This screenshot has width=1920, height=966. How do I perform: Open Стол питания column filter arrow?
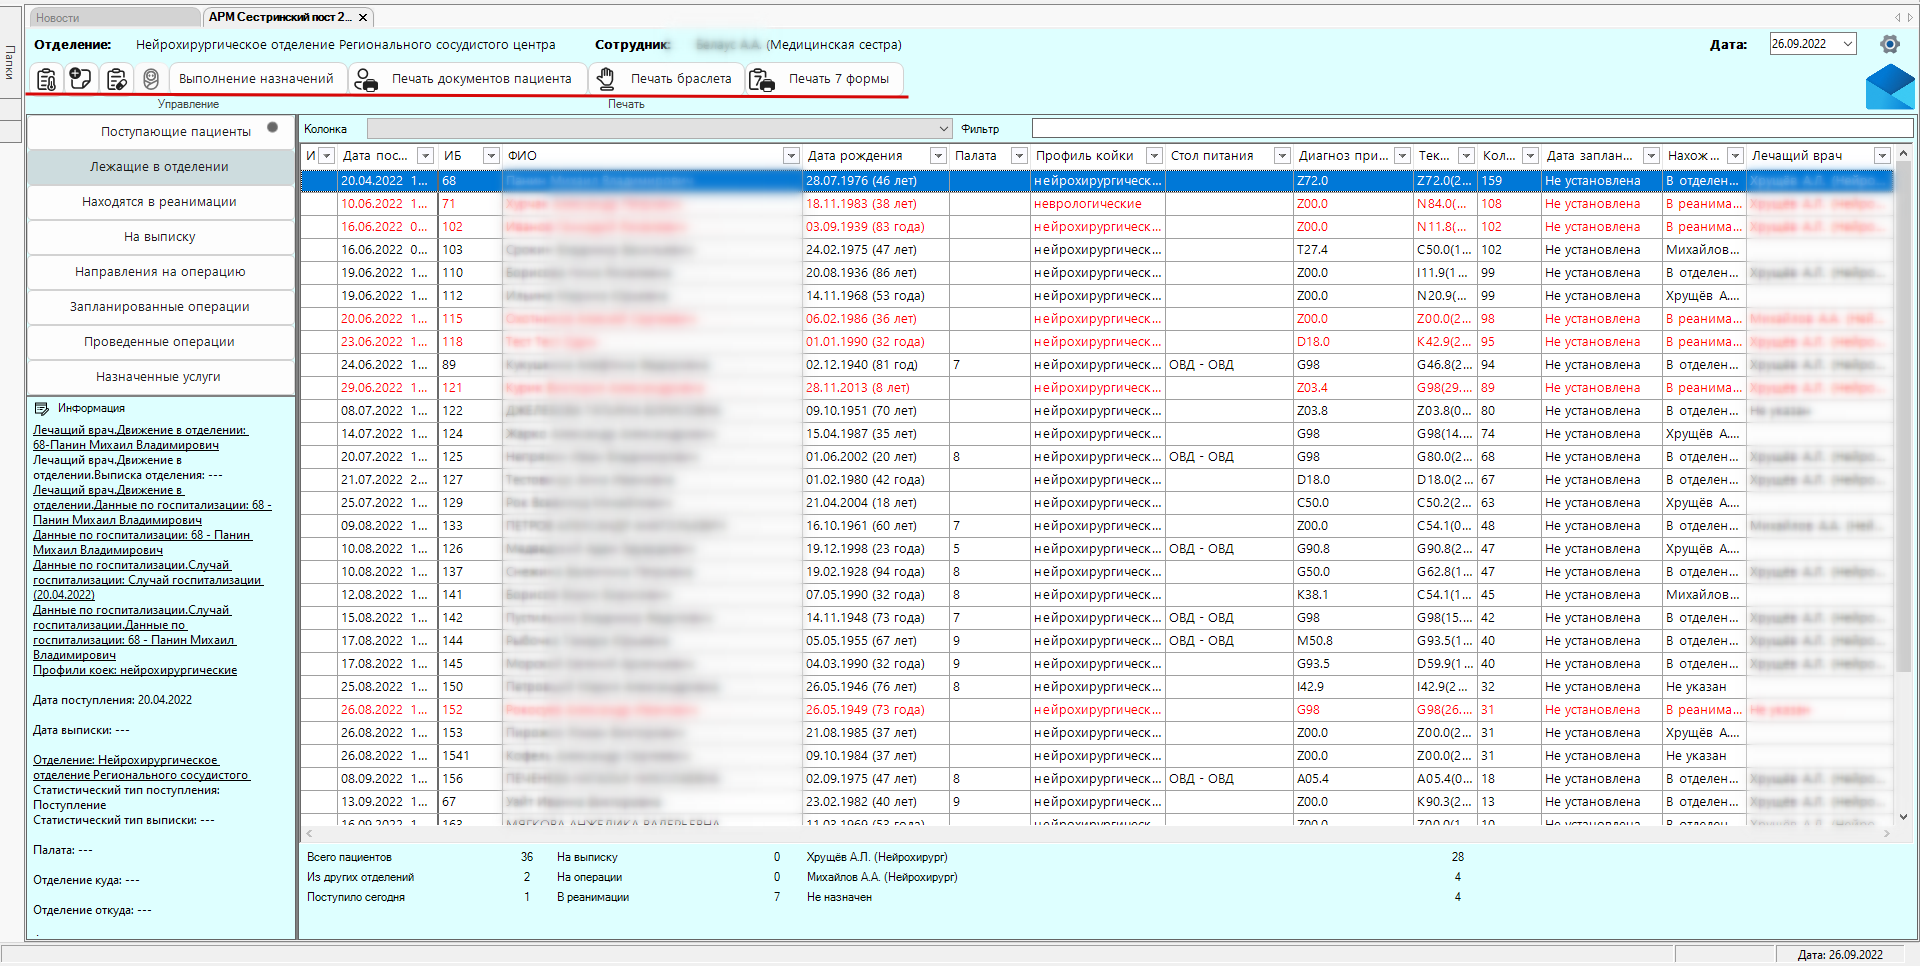(x=1282, y=156)
